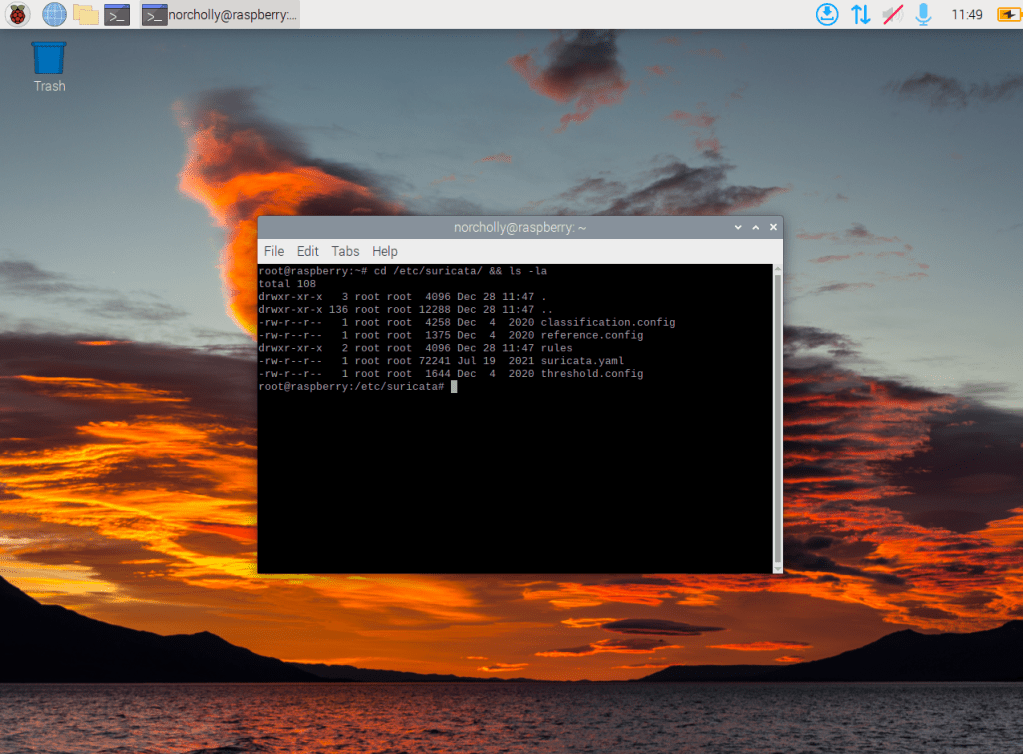
Task: Click the software updates download icon
Action: 826,14
